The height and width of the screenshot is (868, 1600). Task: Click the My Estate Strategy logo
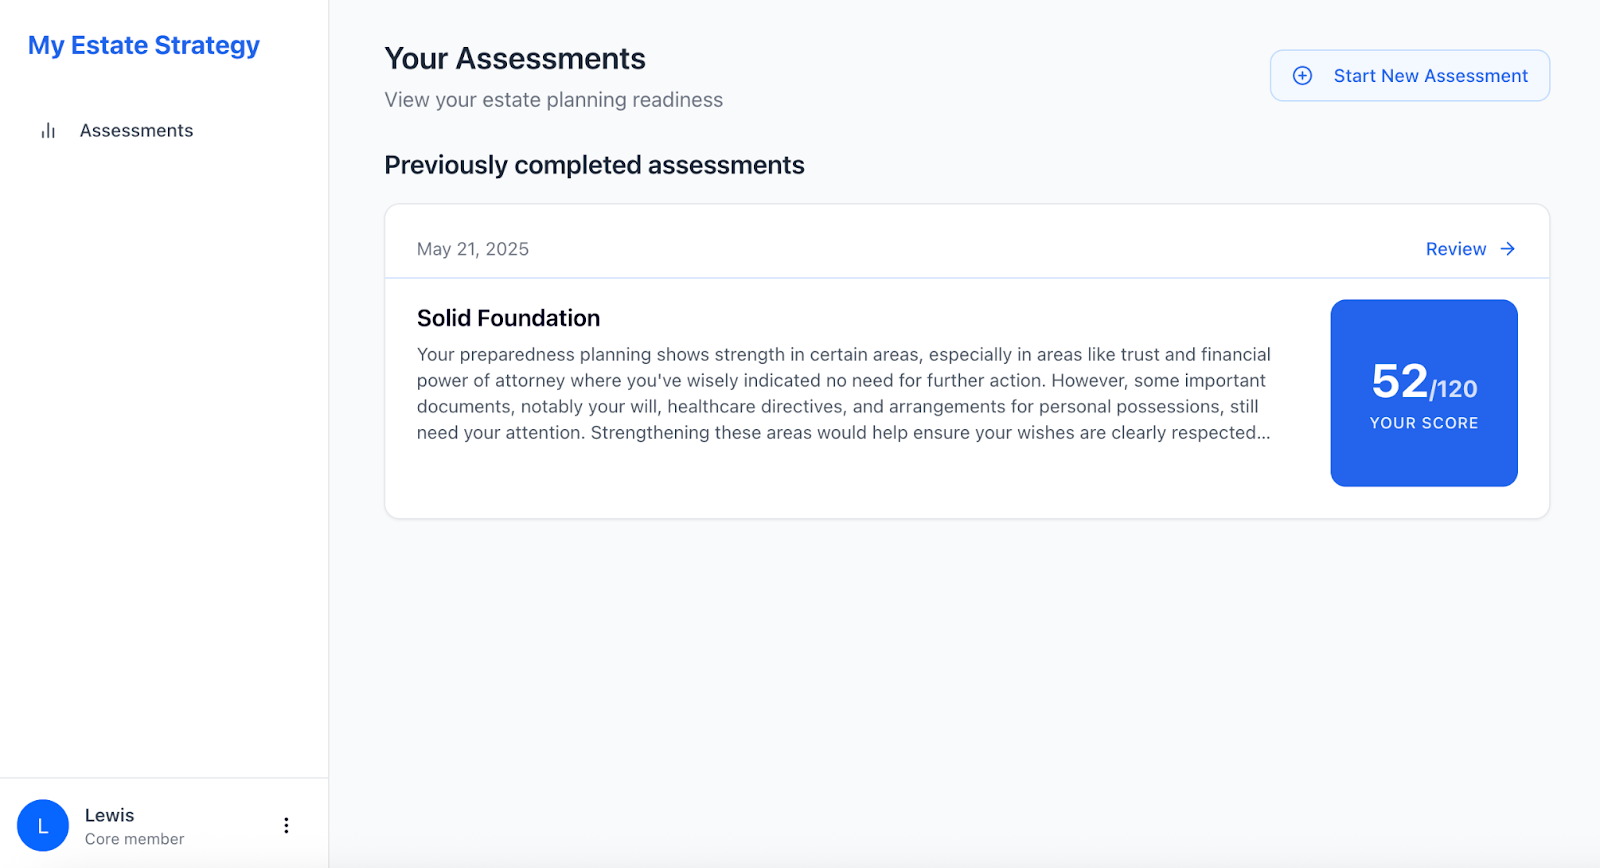(144, 46)
